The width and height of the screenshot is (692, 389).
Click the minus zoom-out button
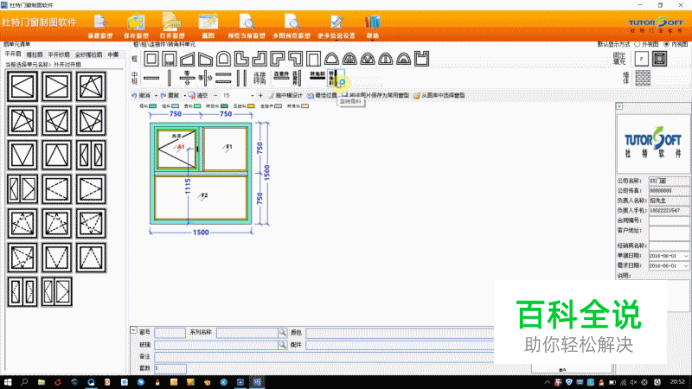tap(215, 95)
